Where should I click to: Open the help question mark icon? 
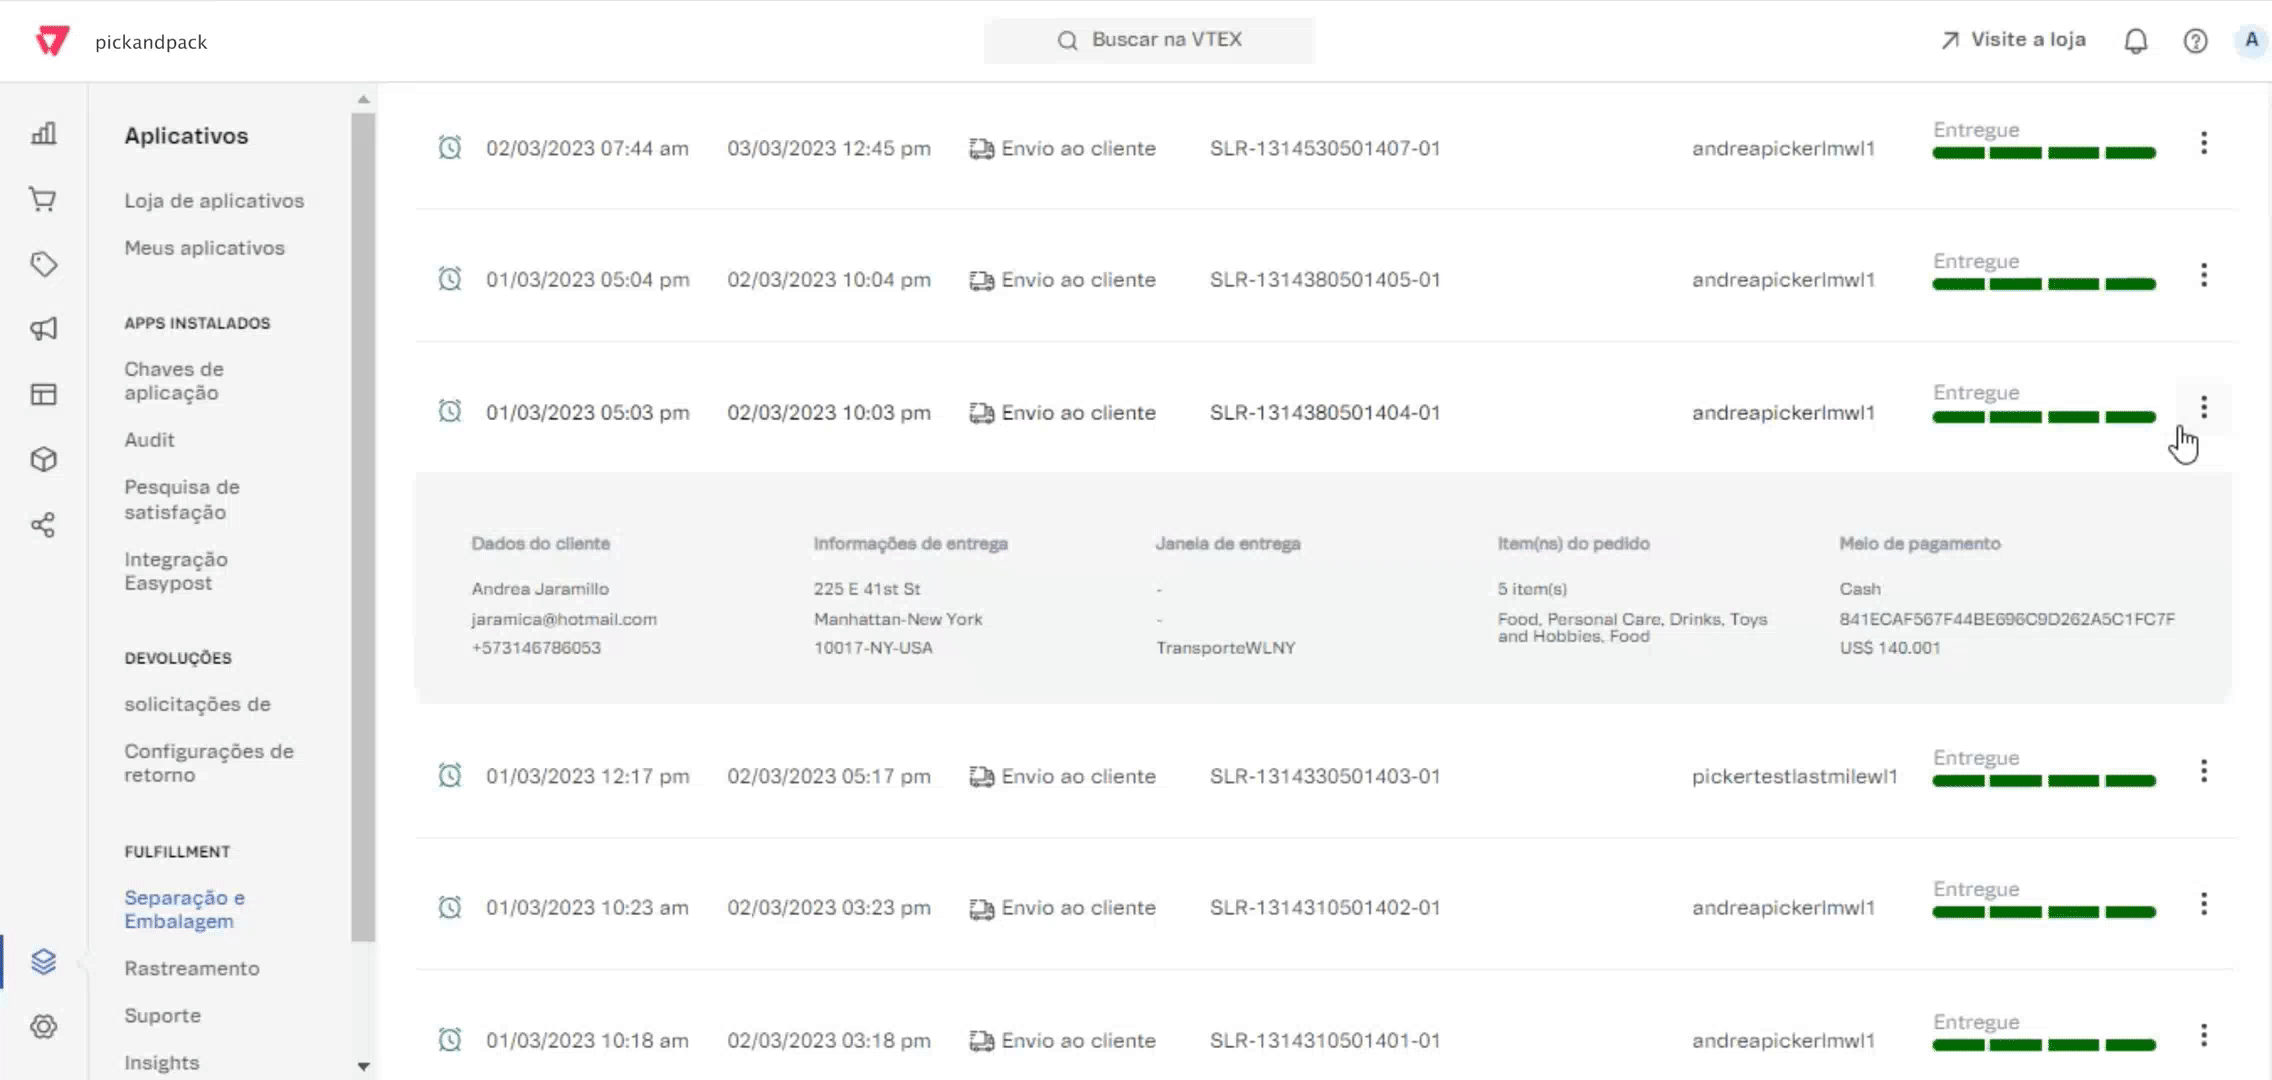pyautogui.click(x=2195, y=41)
